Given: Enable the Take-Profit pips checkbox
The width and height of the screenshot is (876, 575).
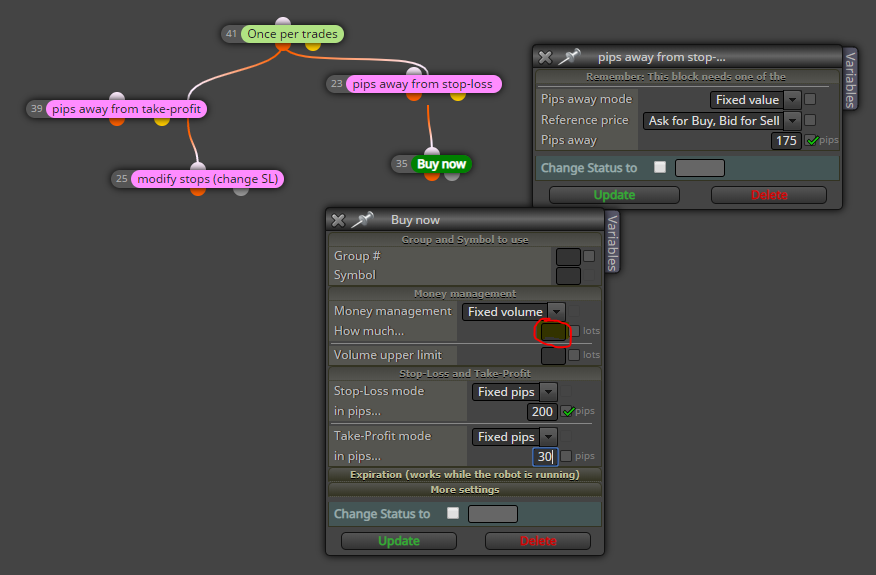Looking at the screenshot, I should pos(566,456).
